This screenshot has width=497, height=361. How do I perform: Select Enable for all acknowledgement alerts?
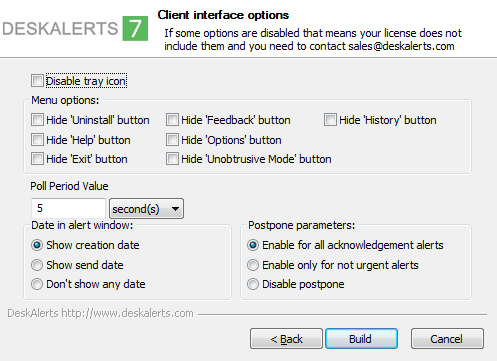point(253,245)
